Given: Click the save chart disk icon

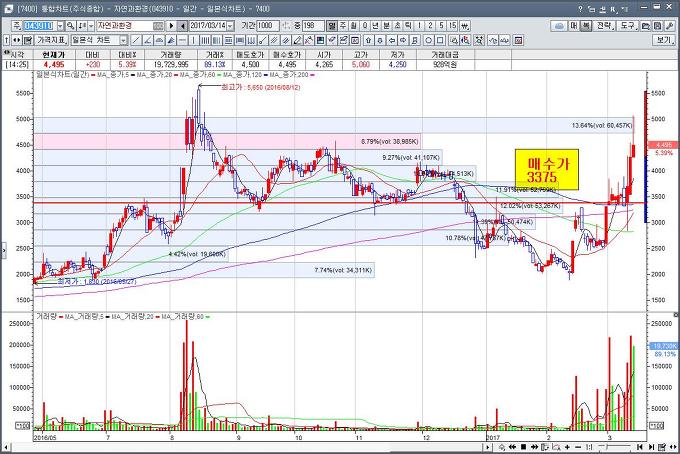Looking at the screenshot, I should [x=657, y=26].
